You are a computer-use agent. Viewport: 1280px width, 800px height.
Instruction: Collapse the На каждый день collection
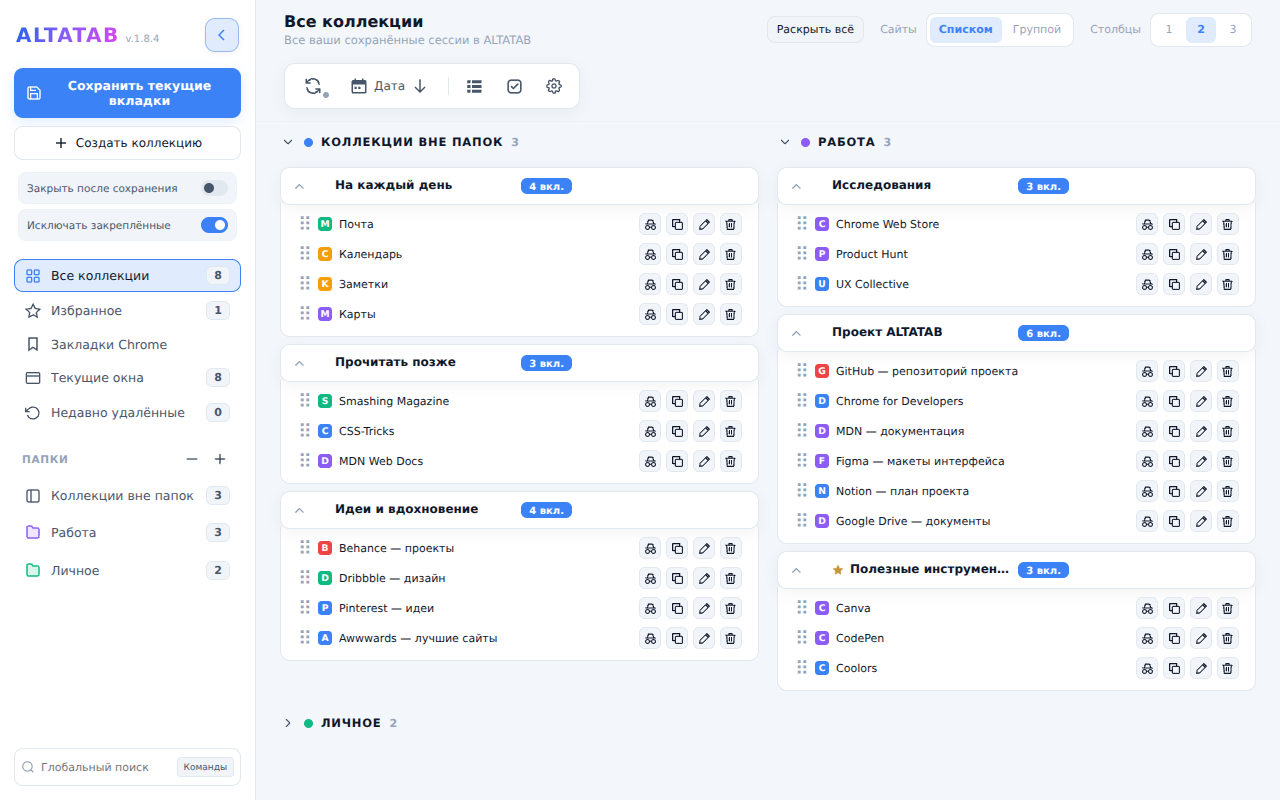coord(299,186)
